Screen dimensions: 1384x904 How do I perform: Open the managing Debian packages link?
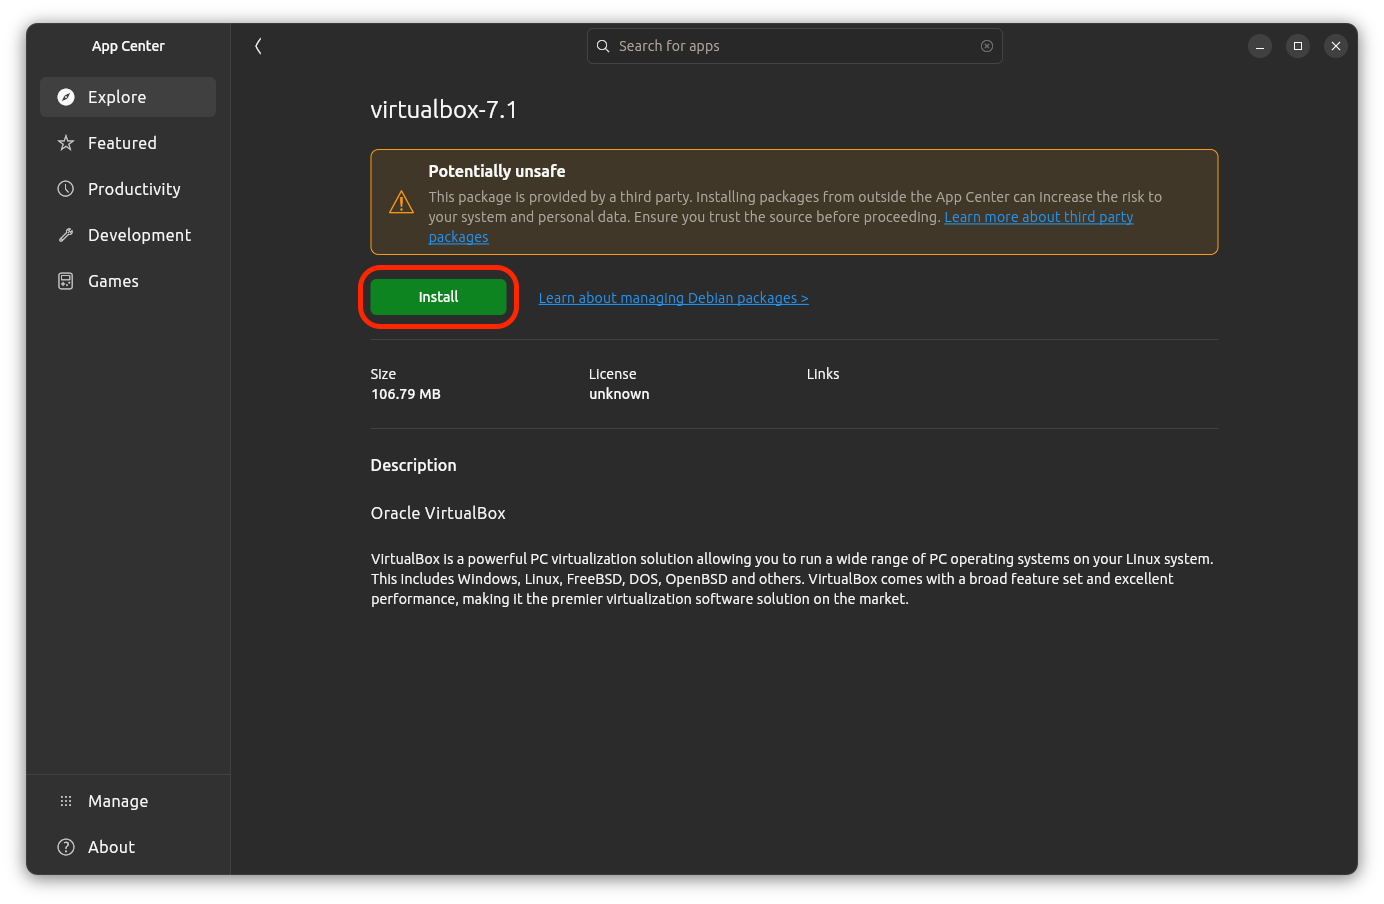click(x=673, y=297)
